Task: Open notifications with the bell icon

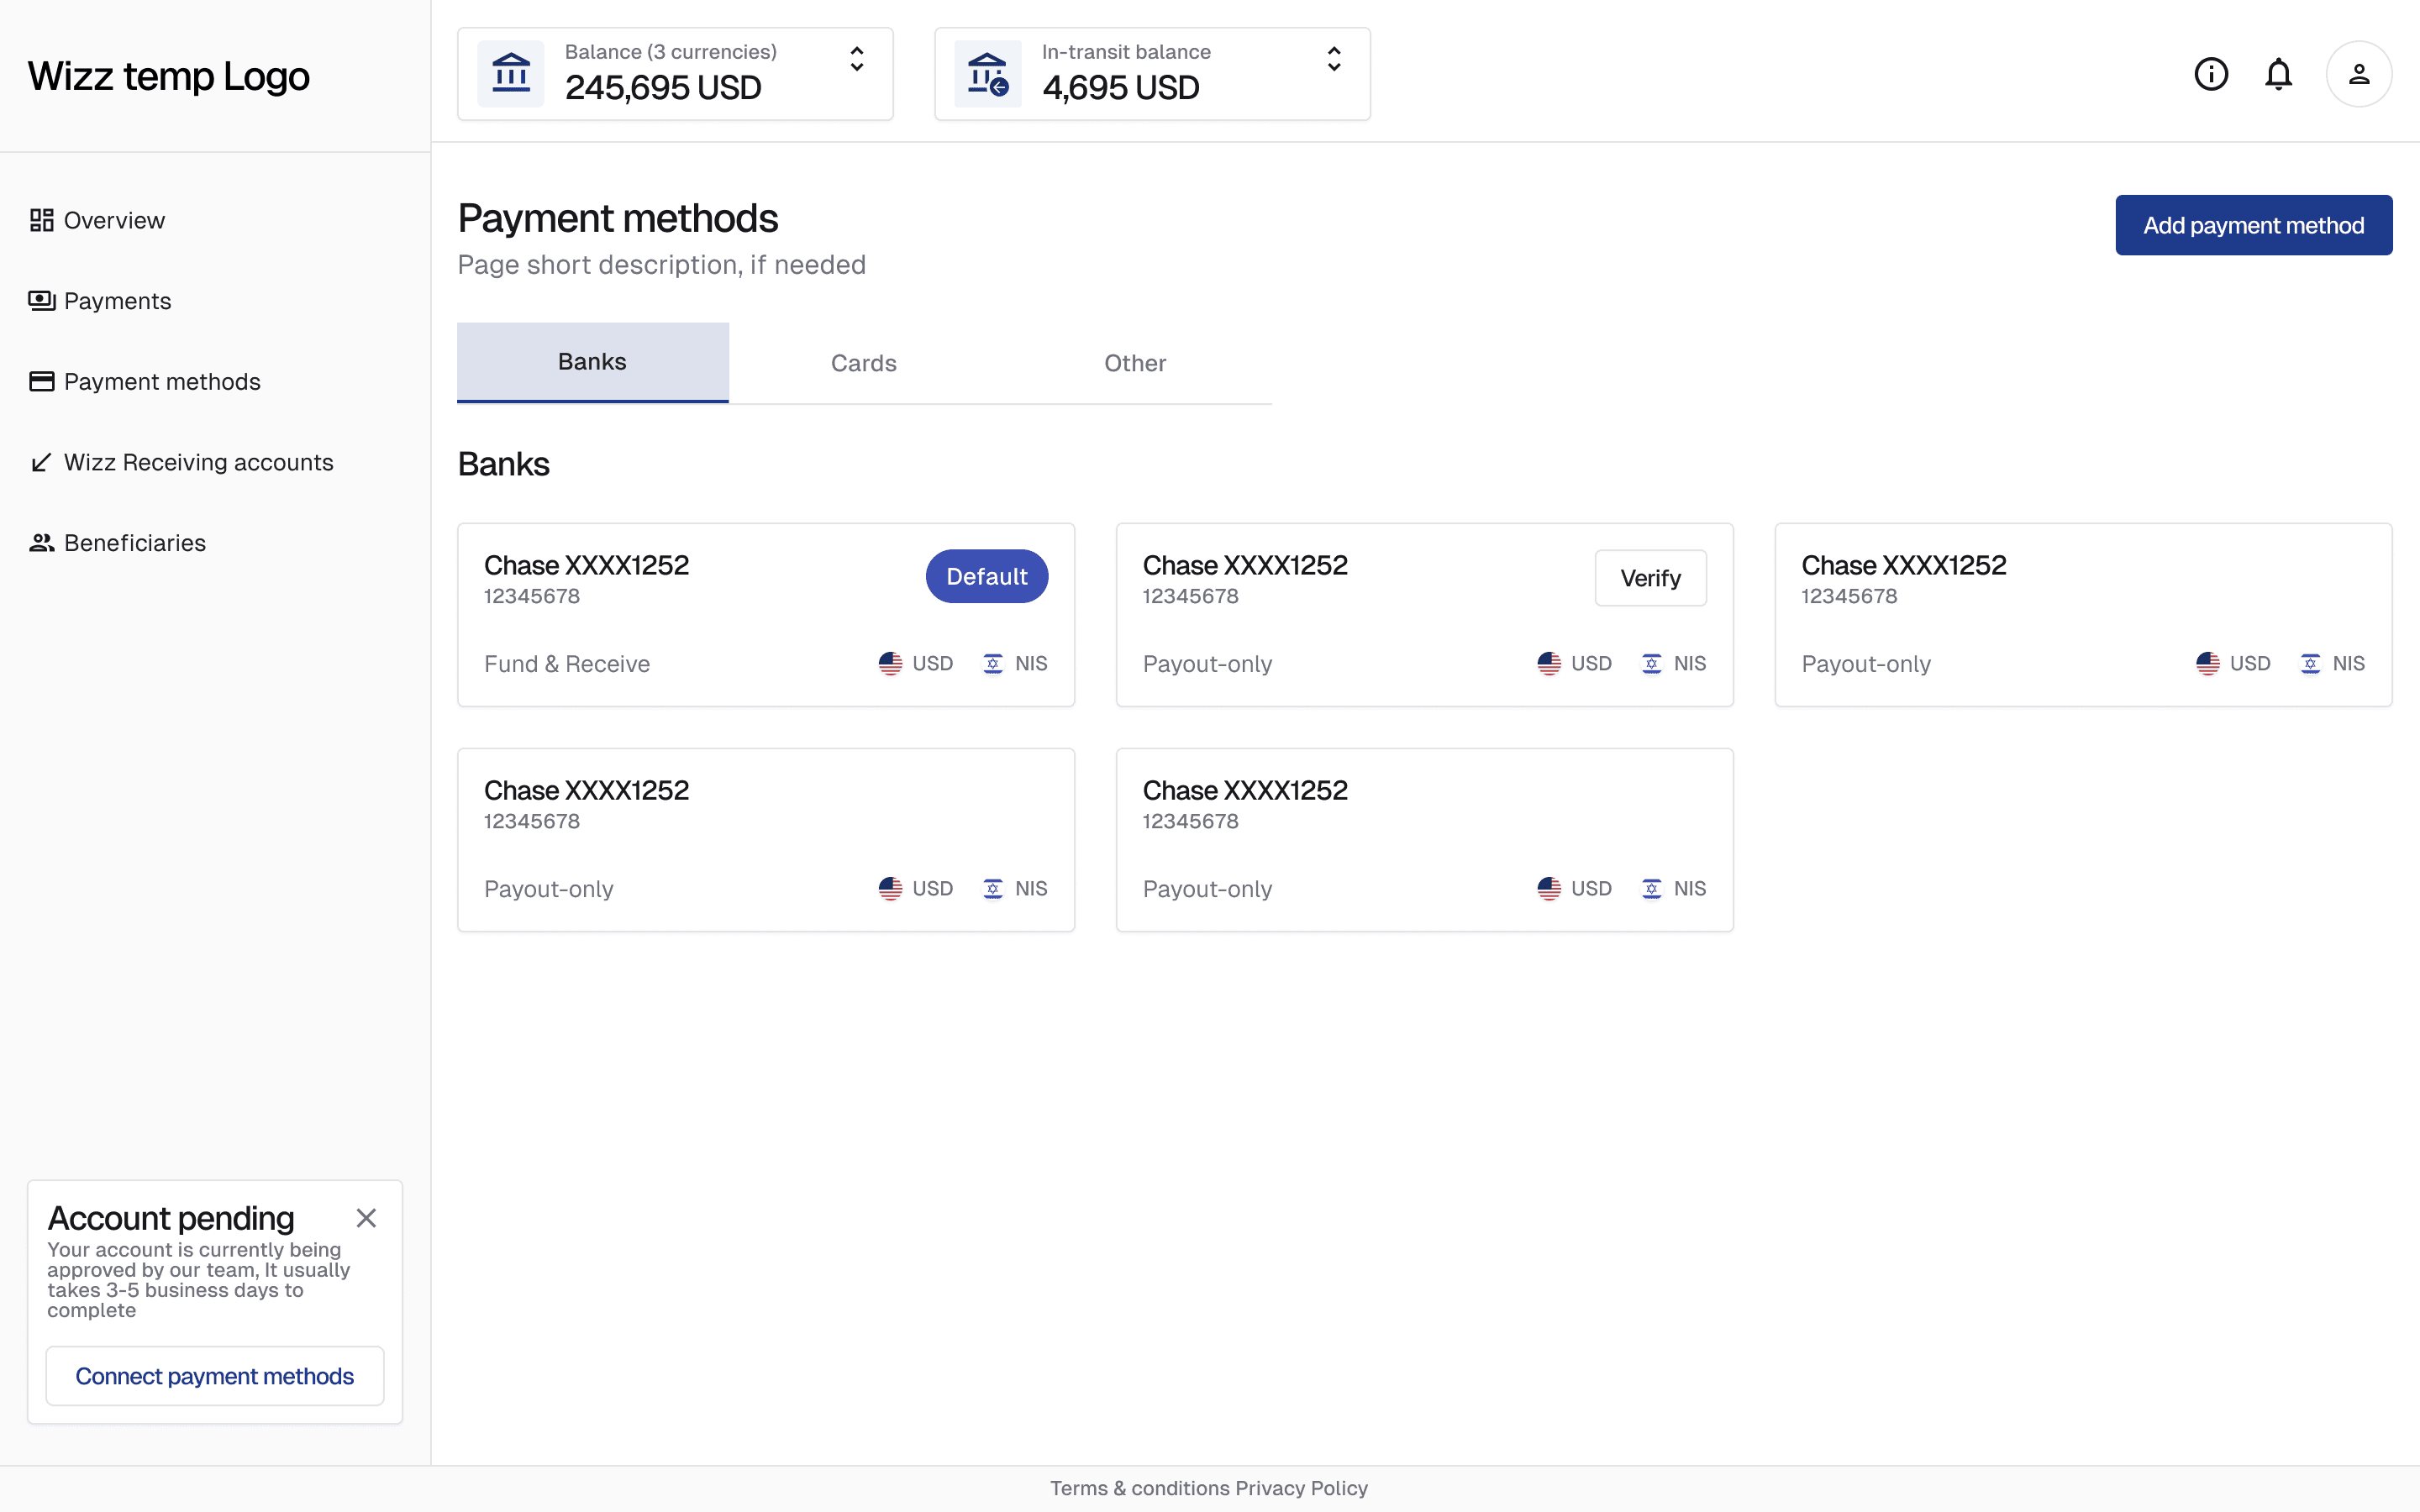Action: (x=2278, y=74)
